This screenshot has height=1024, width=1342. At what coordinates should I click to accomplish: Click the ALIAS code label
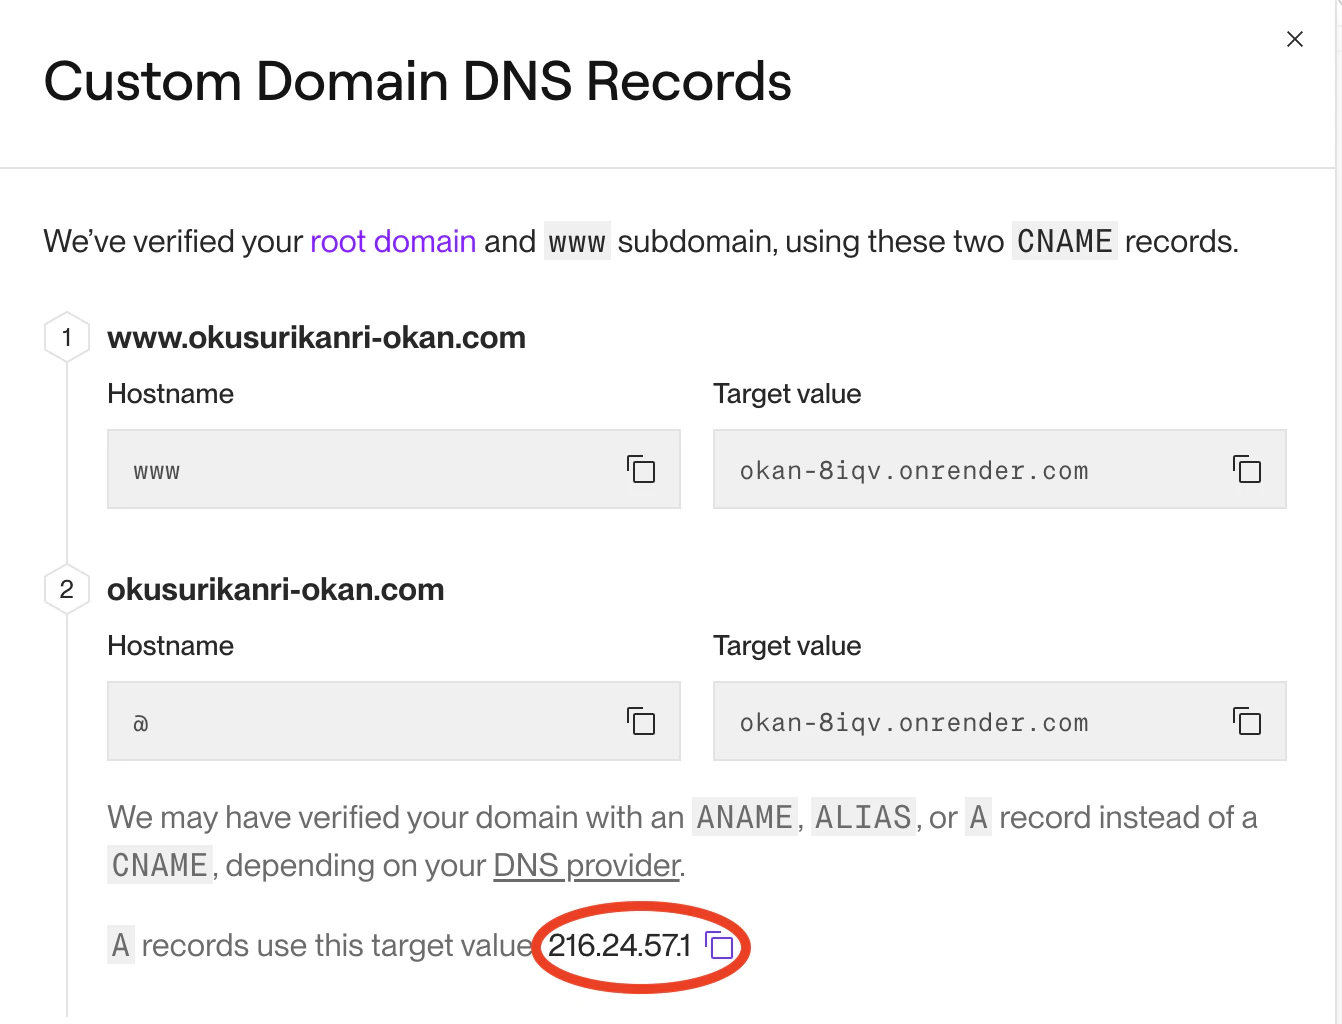tap(863, 817)
